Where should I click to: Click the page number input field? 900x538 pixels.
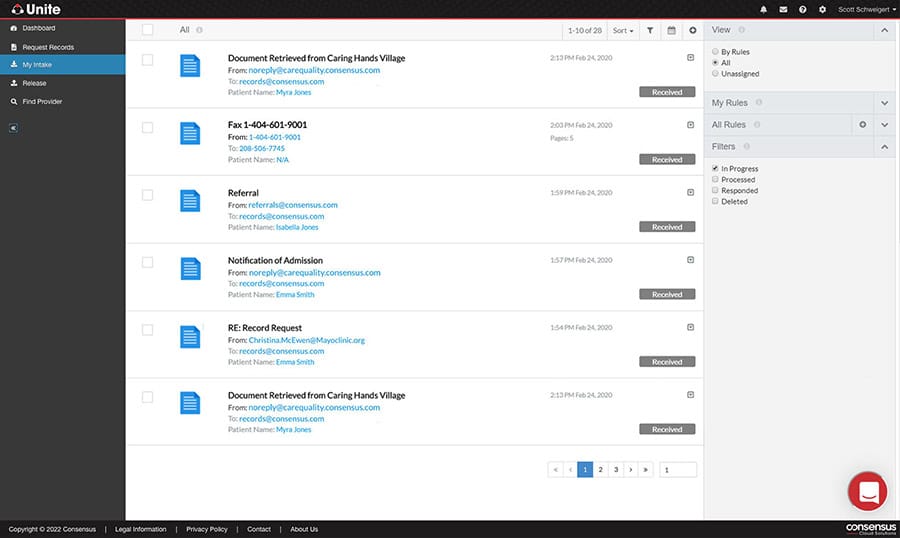[x=678, y=470]
